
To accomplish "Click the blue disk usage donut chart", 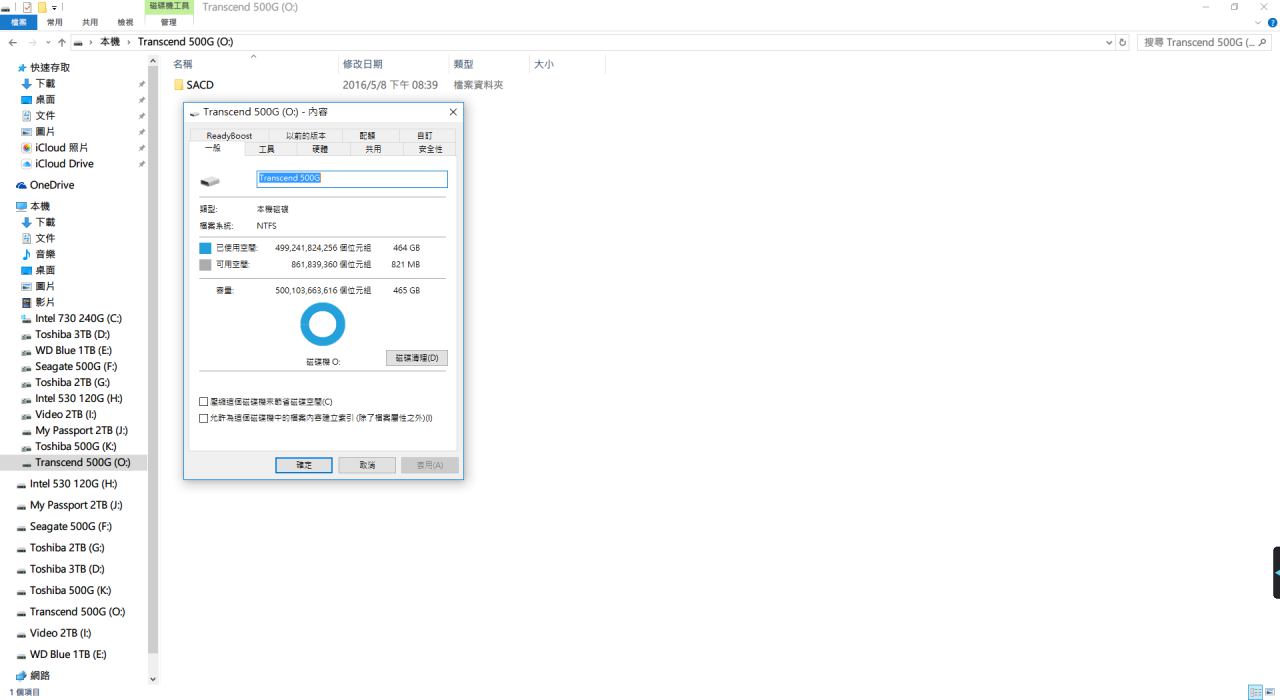I will pyautogui.click(x=322, y=325).
